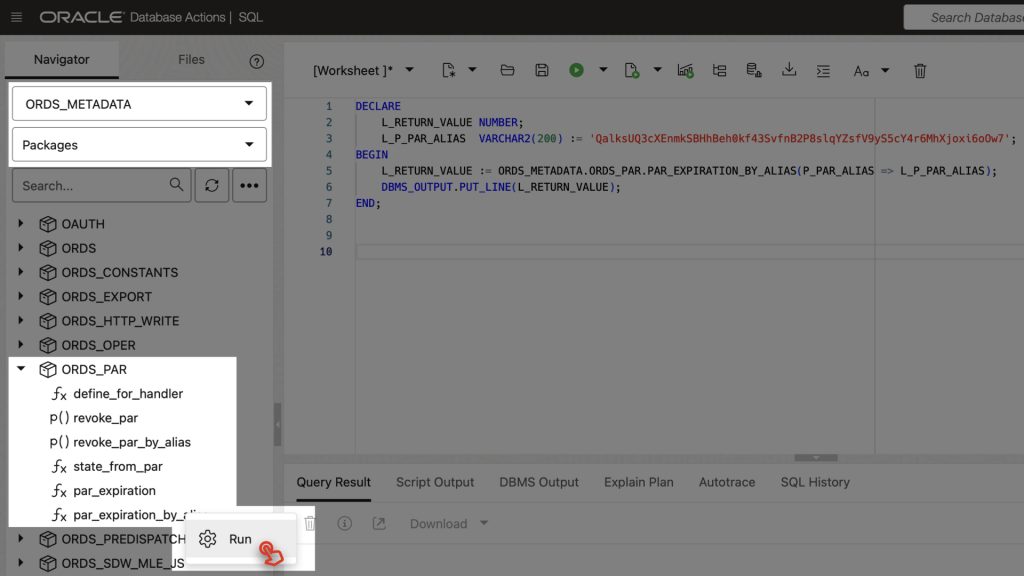Image resolution: width=1024 pixels, height=576 pixels.
Task: Change text case with the Aa icon
Action: [861, 71]
